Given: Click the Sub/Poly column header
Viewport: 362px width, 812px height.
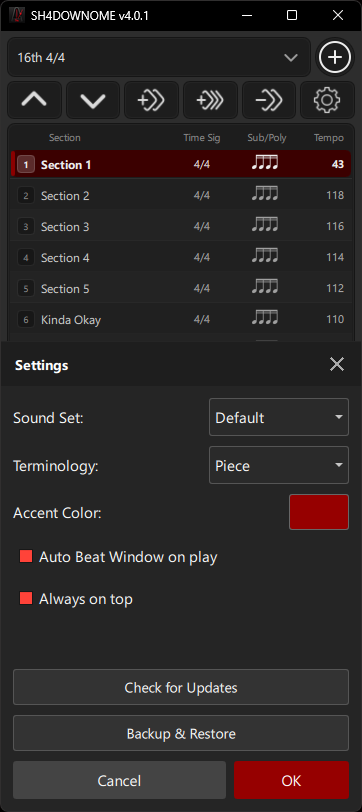Looking at the screenshot, I should tap(267, 138).
